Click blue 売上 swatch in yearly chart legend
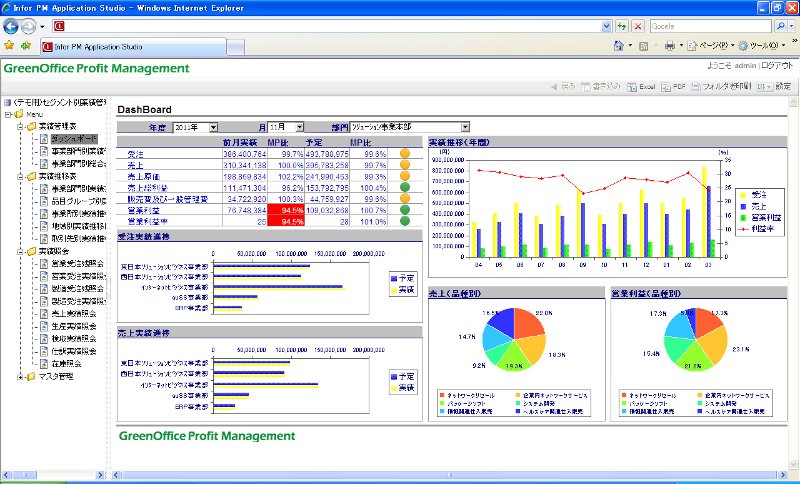The width and height of the screenshot is (800, 484). click(743, 207)
